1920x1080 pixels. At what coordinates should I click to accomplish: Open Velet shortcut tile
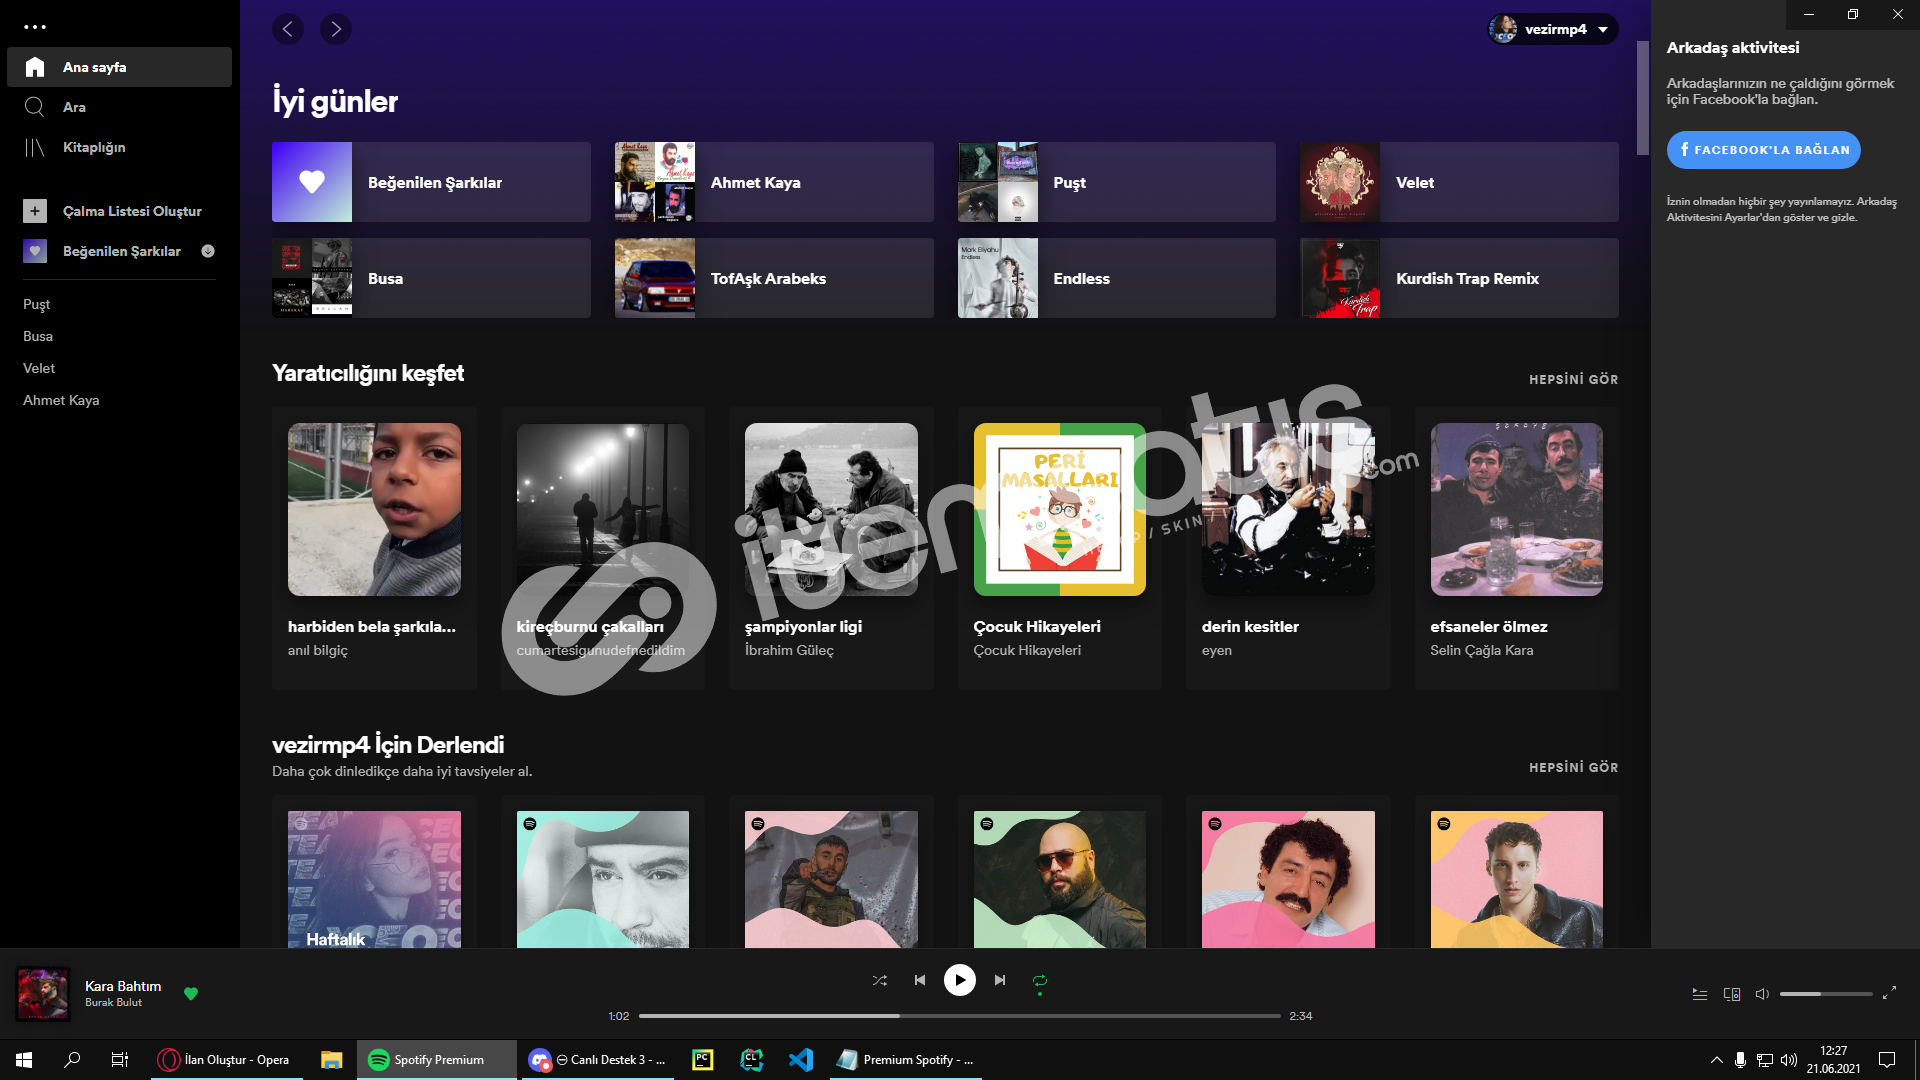click(x=1459, y=182)
